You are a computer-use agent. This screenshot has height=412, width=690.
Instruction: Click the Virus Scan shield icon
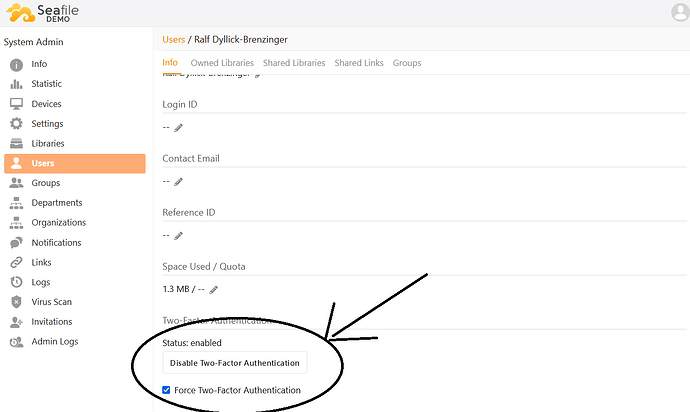tap(16, 302)
